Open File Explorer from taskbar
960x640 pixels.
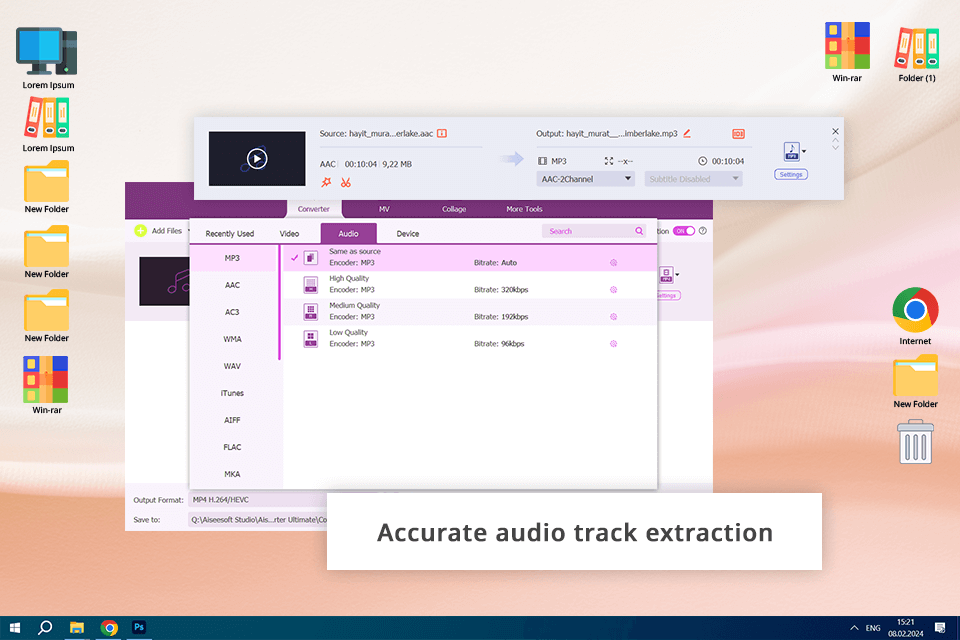click(x=77, y=628)
